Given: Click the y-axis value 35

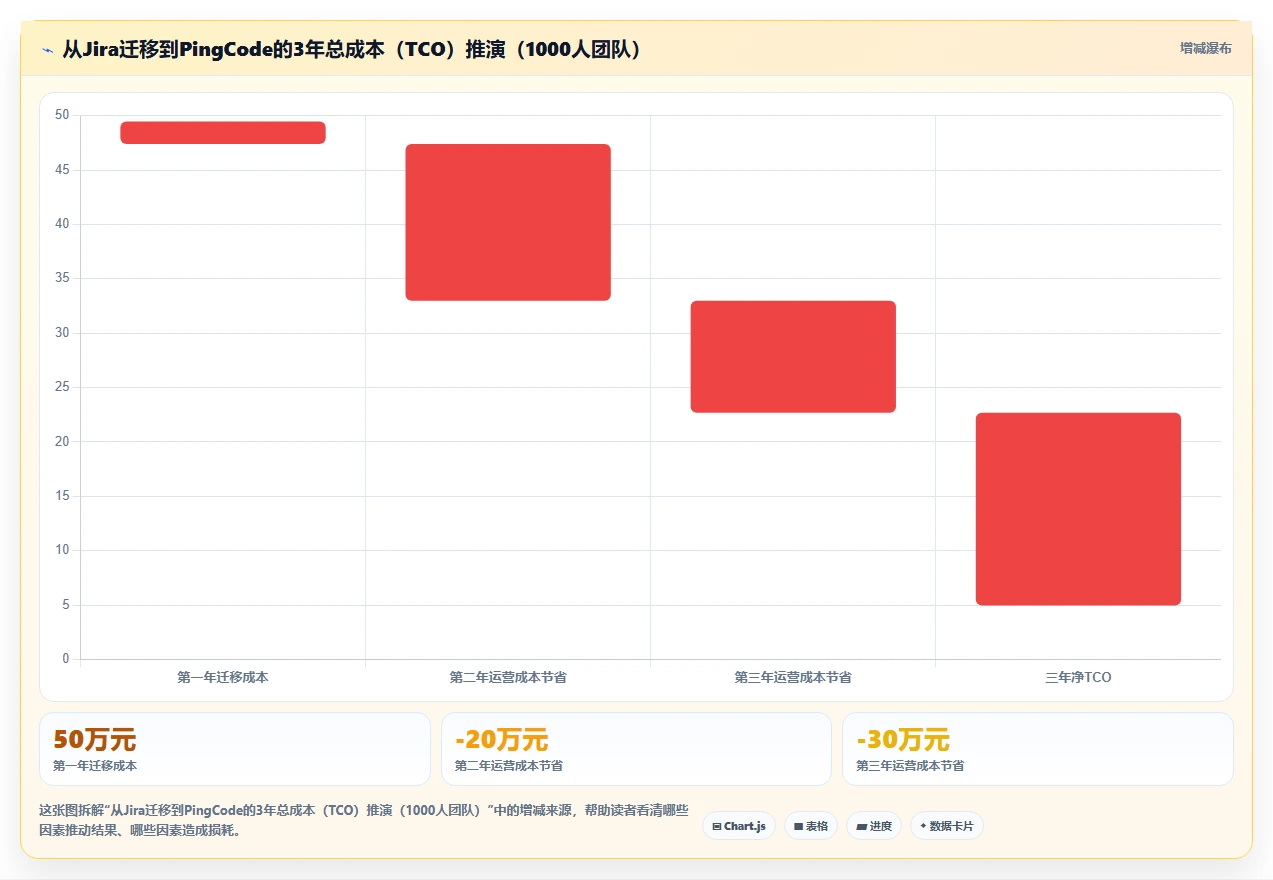Looking at the screenshot, I should point(62,278).
